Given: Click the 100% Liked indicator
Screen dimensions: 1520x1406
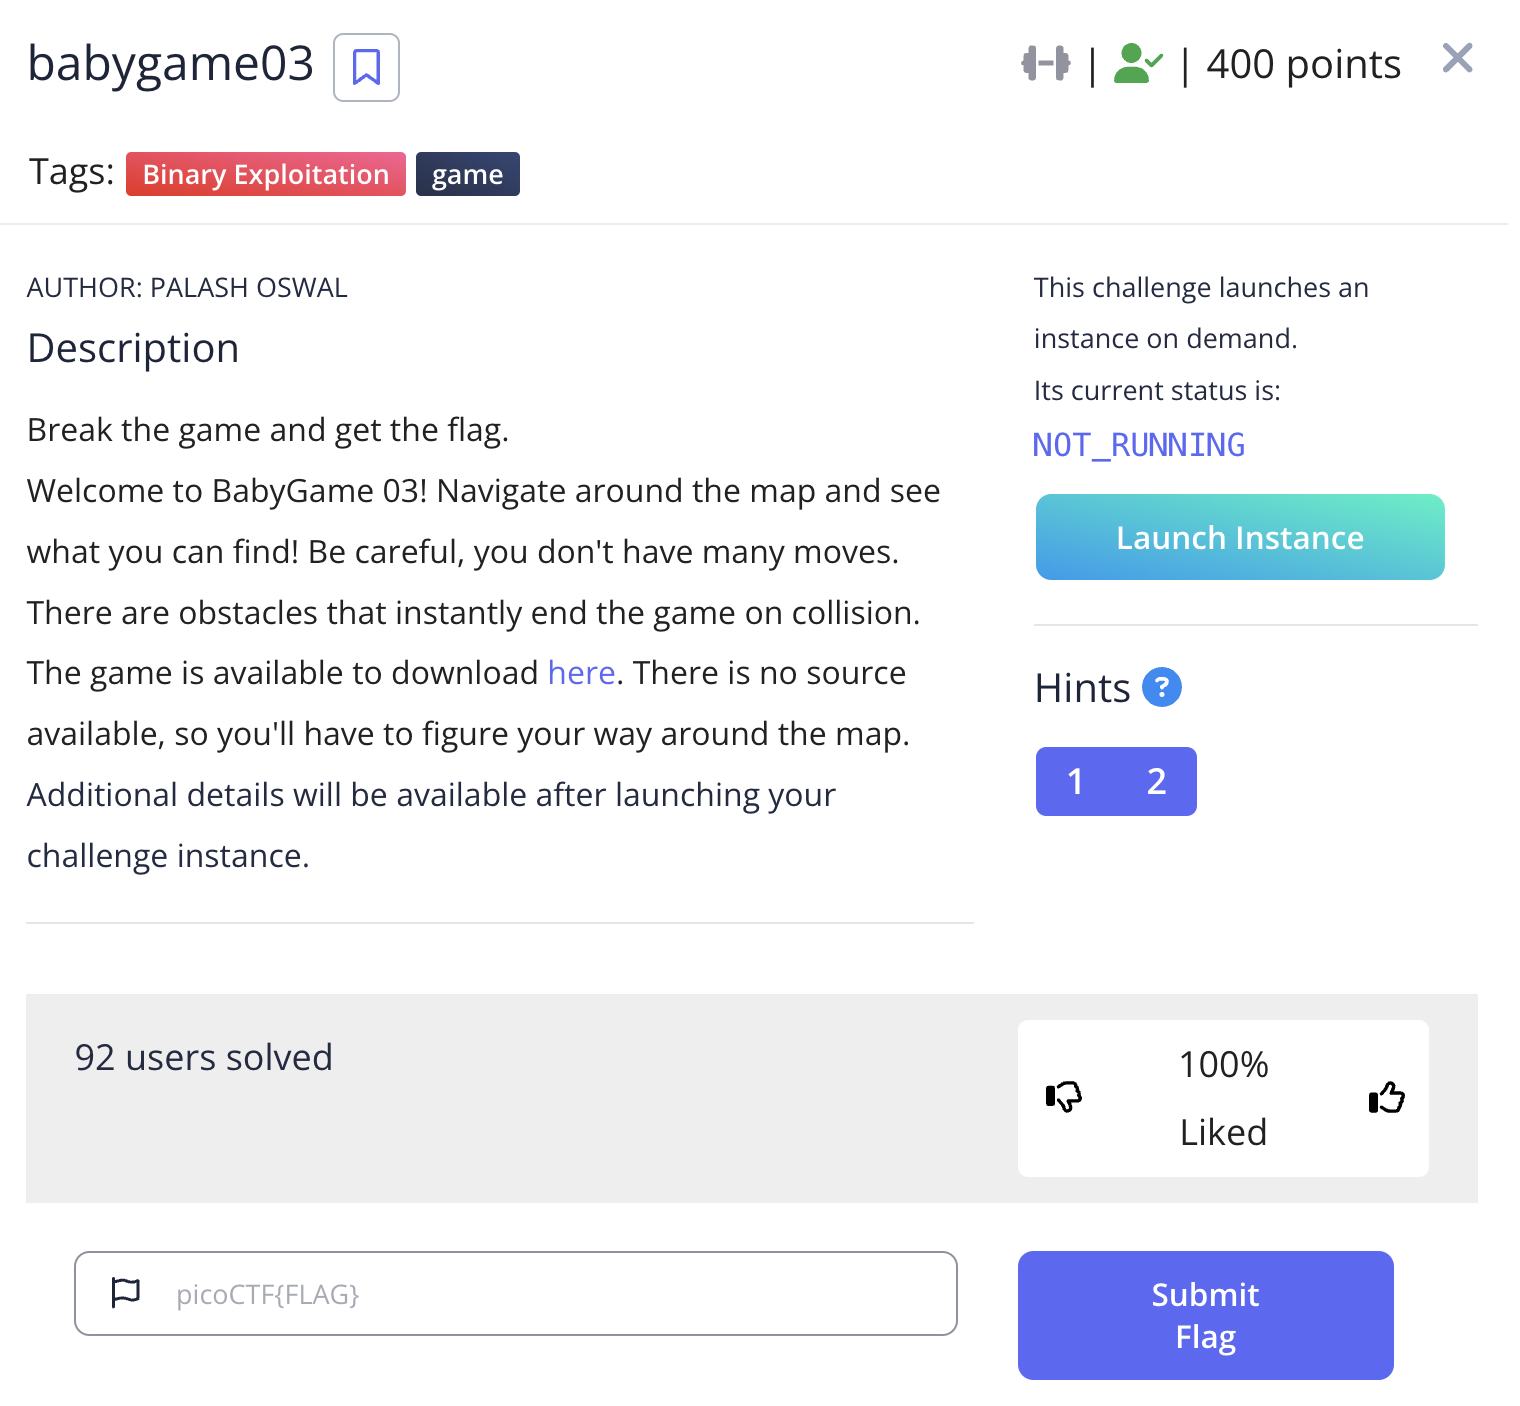Looking at the screenshot, I should coord(1222,1098).
